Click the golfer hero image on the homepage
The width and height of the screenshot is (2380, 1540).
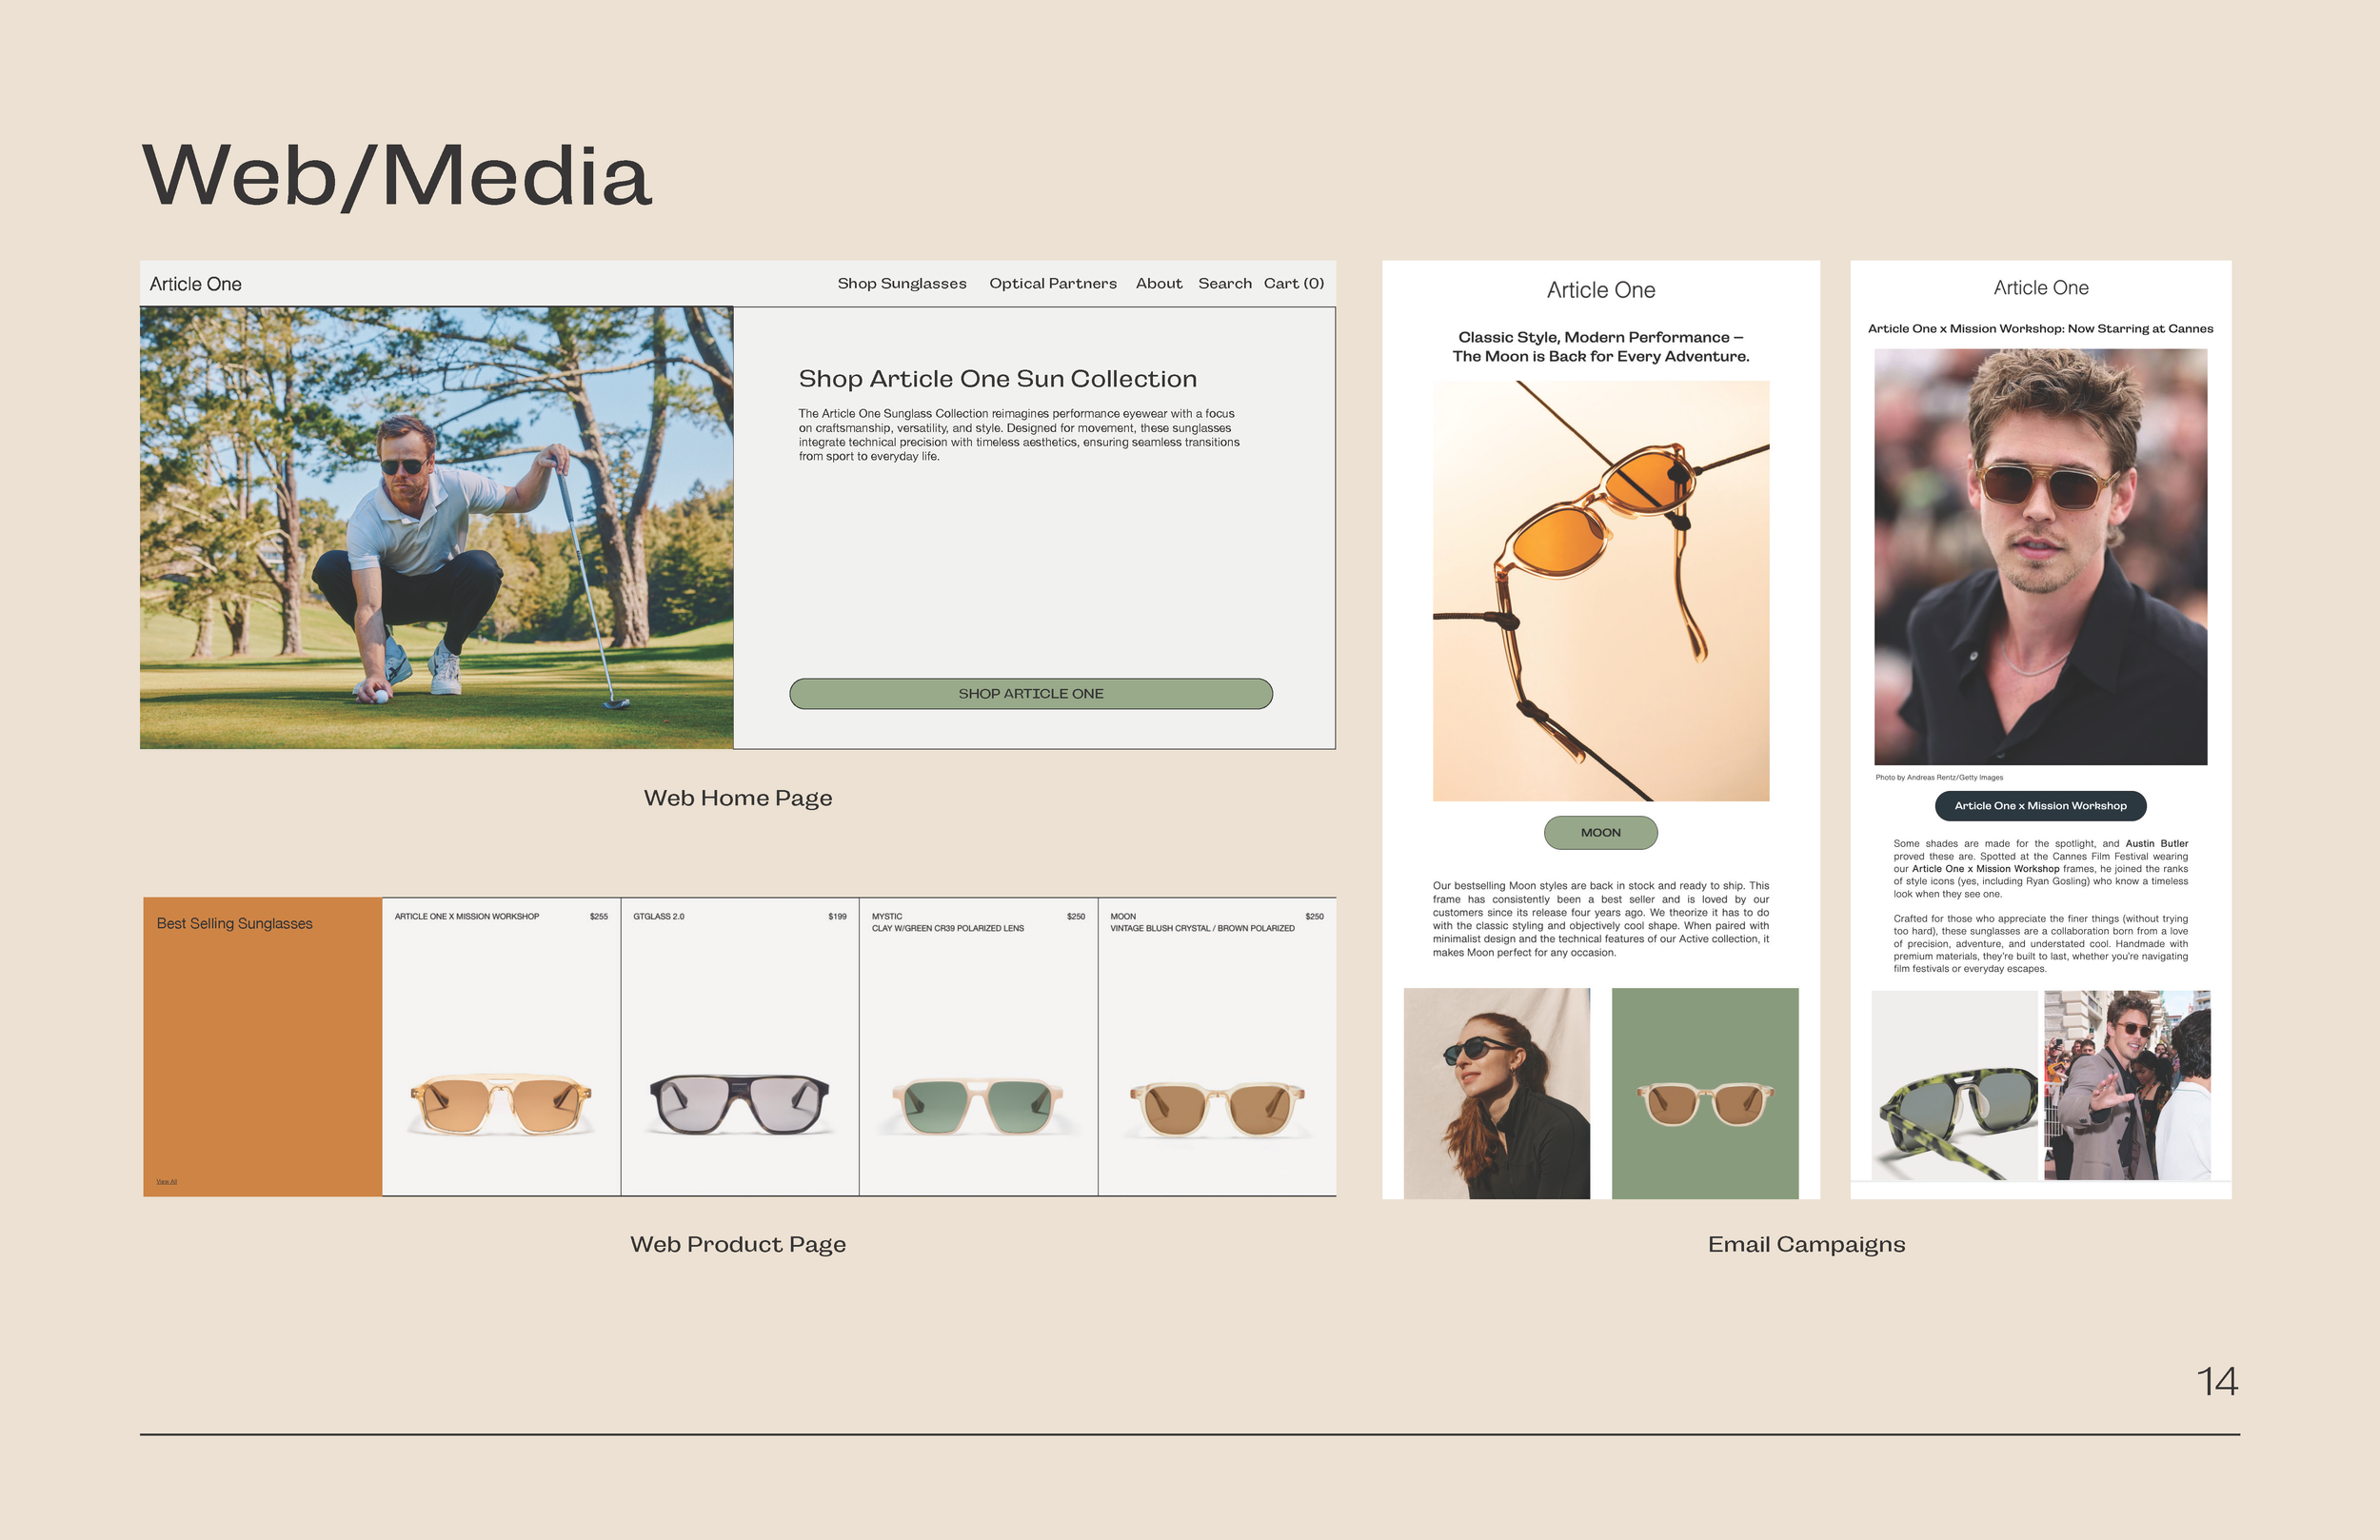point(437,525)
